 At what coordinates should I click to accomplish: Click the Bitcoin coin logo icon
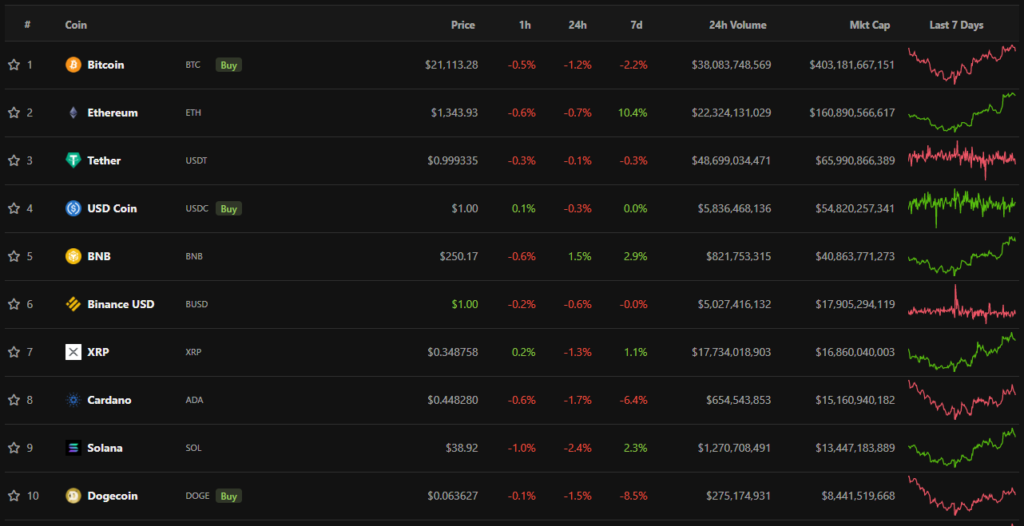73,65
